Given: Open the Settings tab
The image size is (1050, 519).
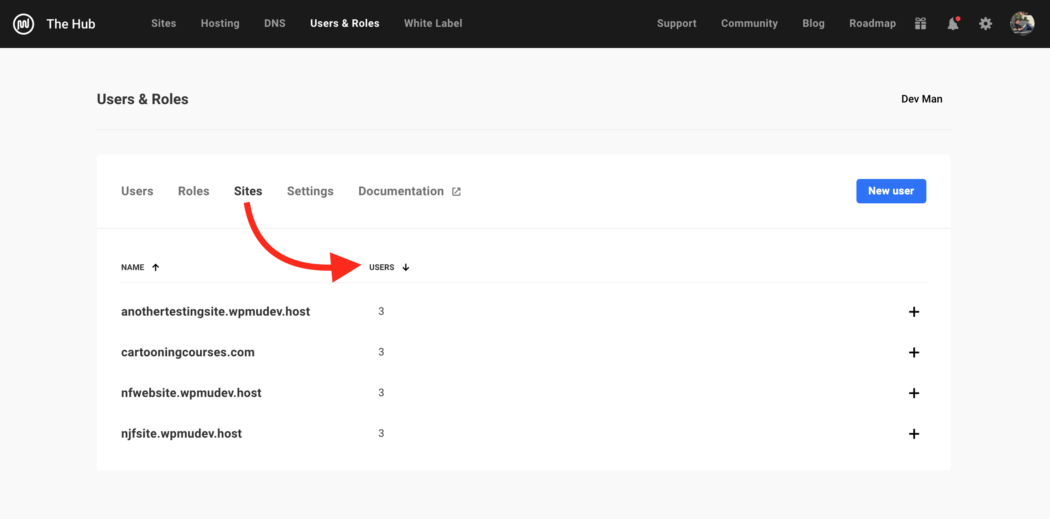Looking at the screenshot, I should [310, 191].
